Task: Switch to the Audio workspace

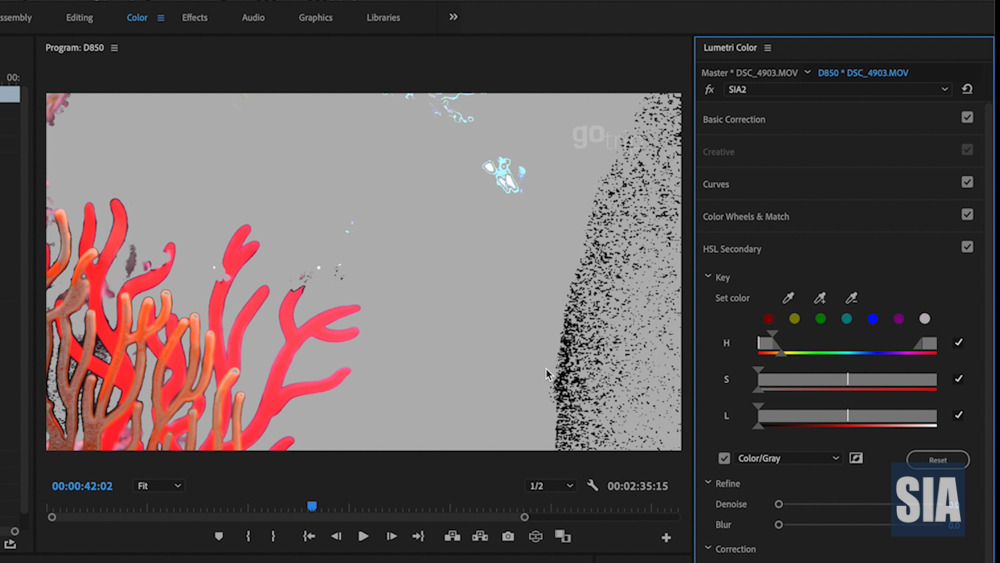Action: tap(253, 18)
